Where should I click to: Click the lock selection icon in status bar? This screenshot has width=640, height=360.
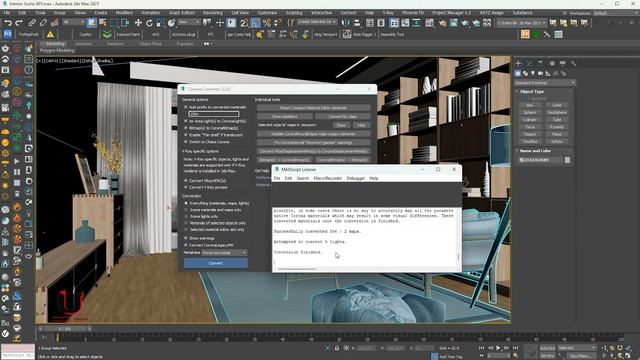337,348
